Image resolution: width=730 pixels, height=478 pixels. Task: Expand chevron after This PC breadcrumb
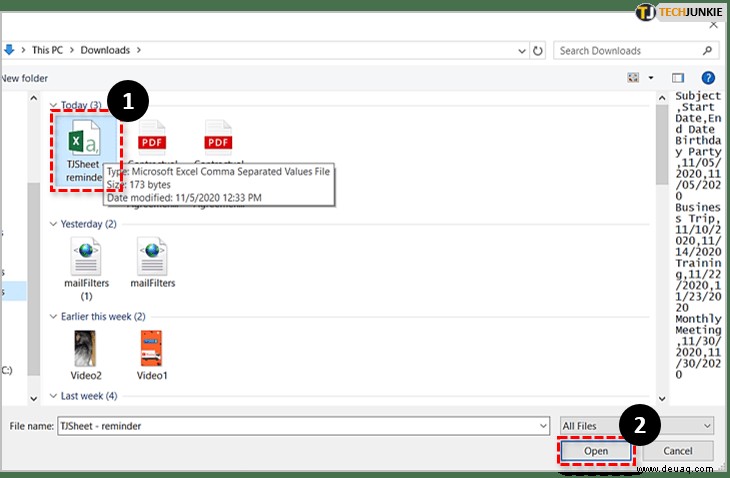coord(72,50)
